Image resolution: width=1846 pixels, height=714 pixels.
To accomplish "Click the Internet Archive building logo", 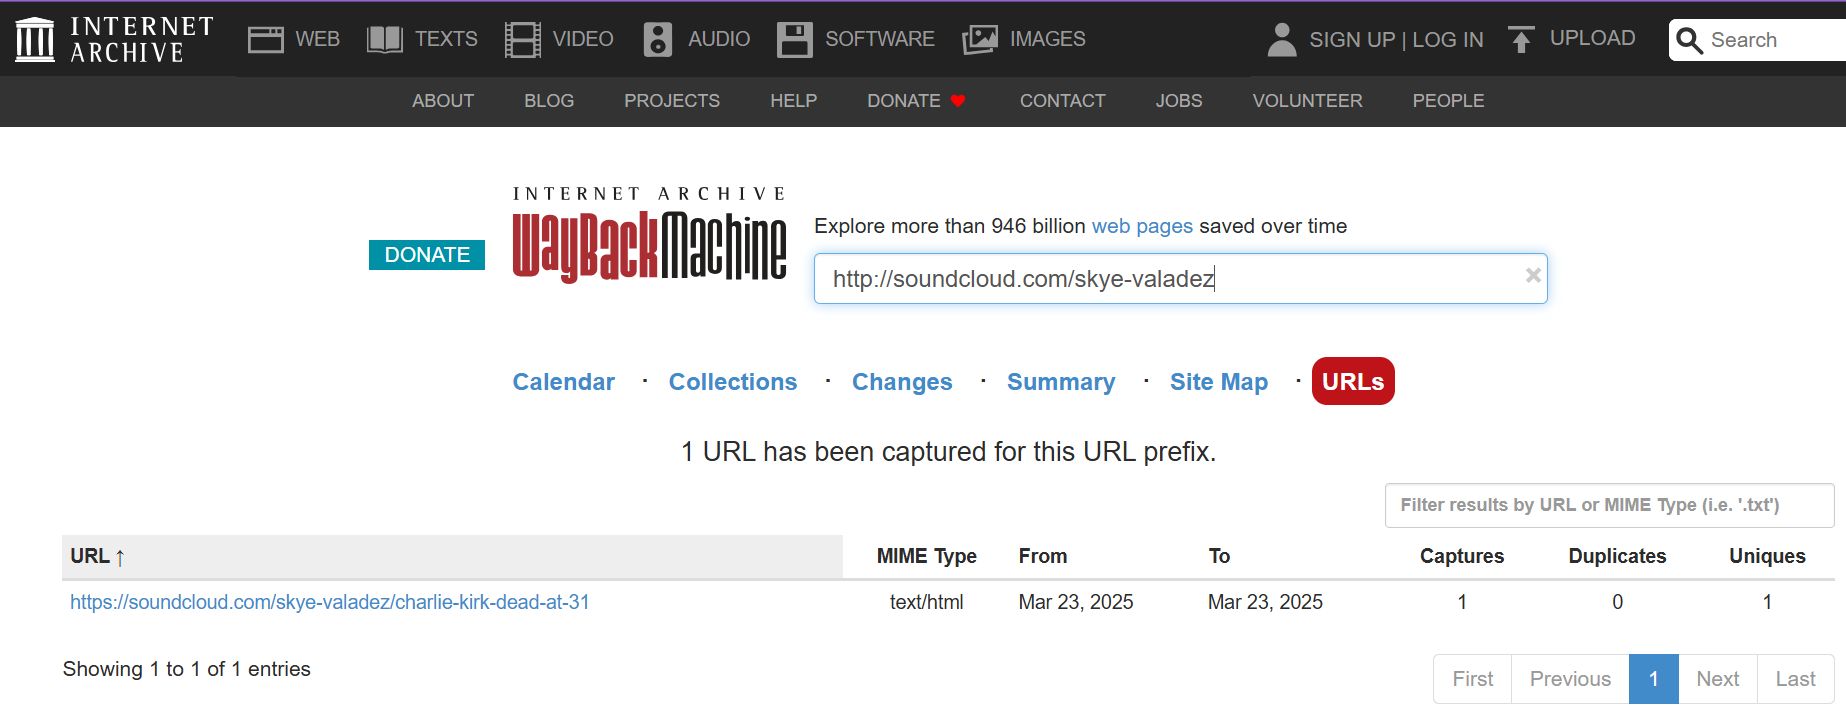I will [x=35, y=40].
